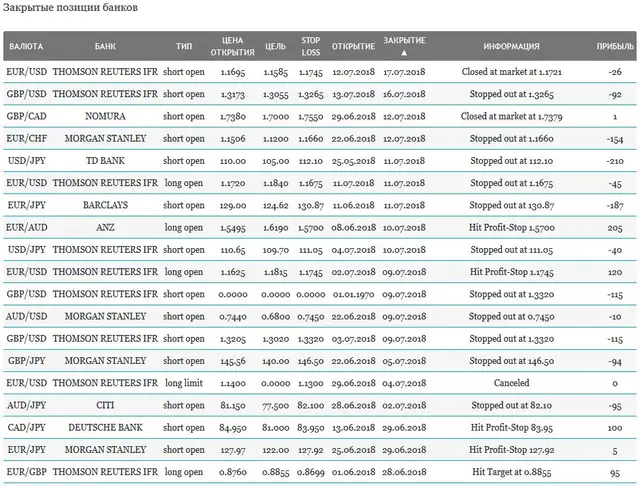Click the profit value -187
Image resolution: width=640 pixels, height=486 pixels.
click(615, 205)
